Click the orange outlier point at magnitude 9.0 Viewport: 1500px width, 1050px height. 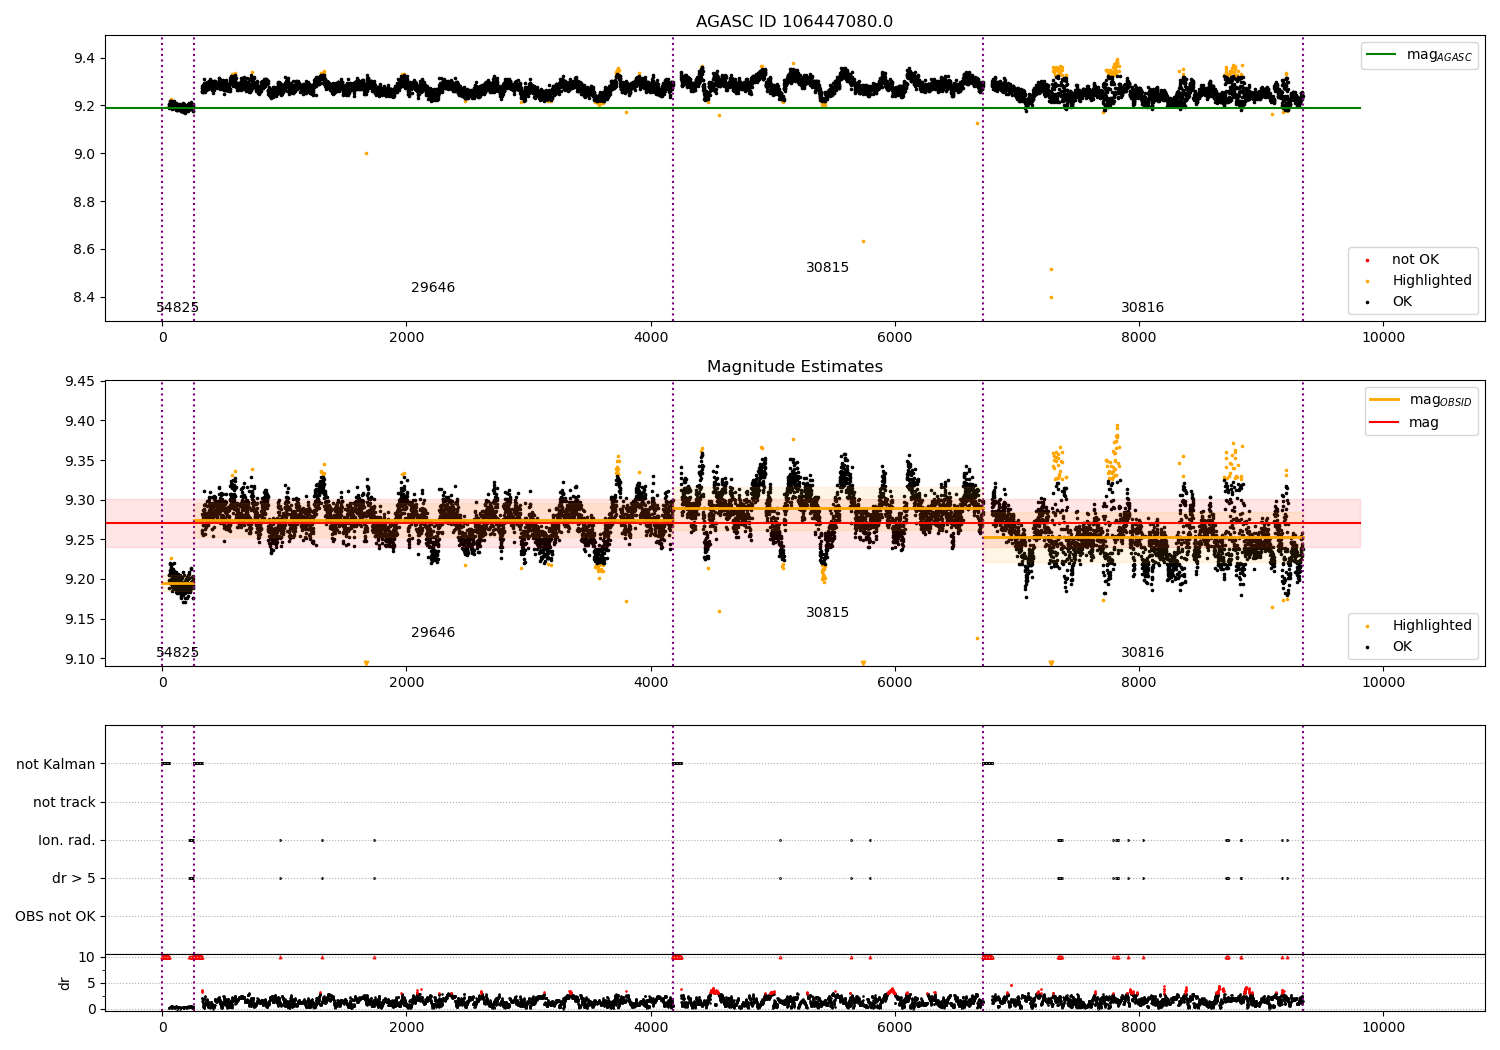(x=366, y=153)
